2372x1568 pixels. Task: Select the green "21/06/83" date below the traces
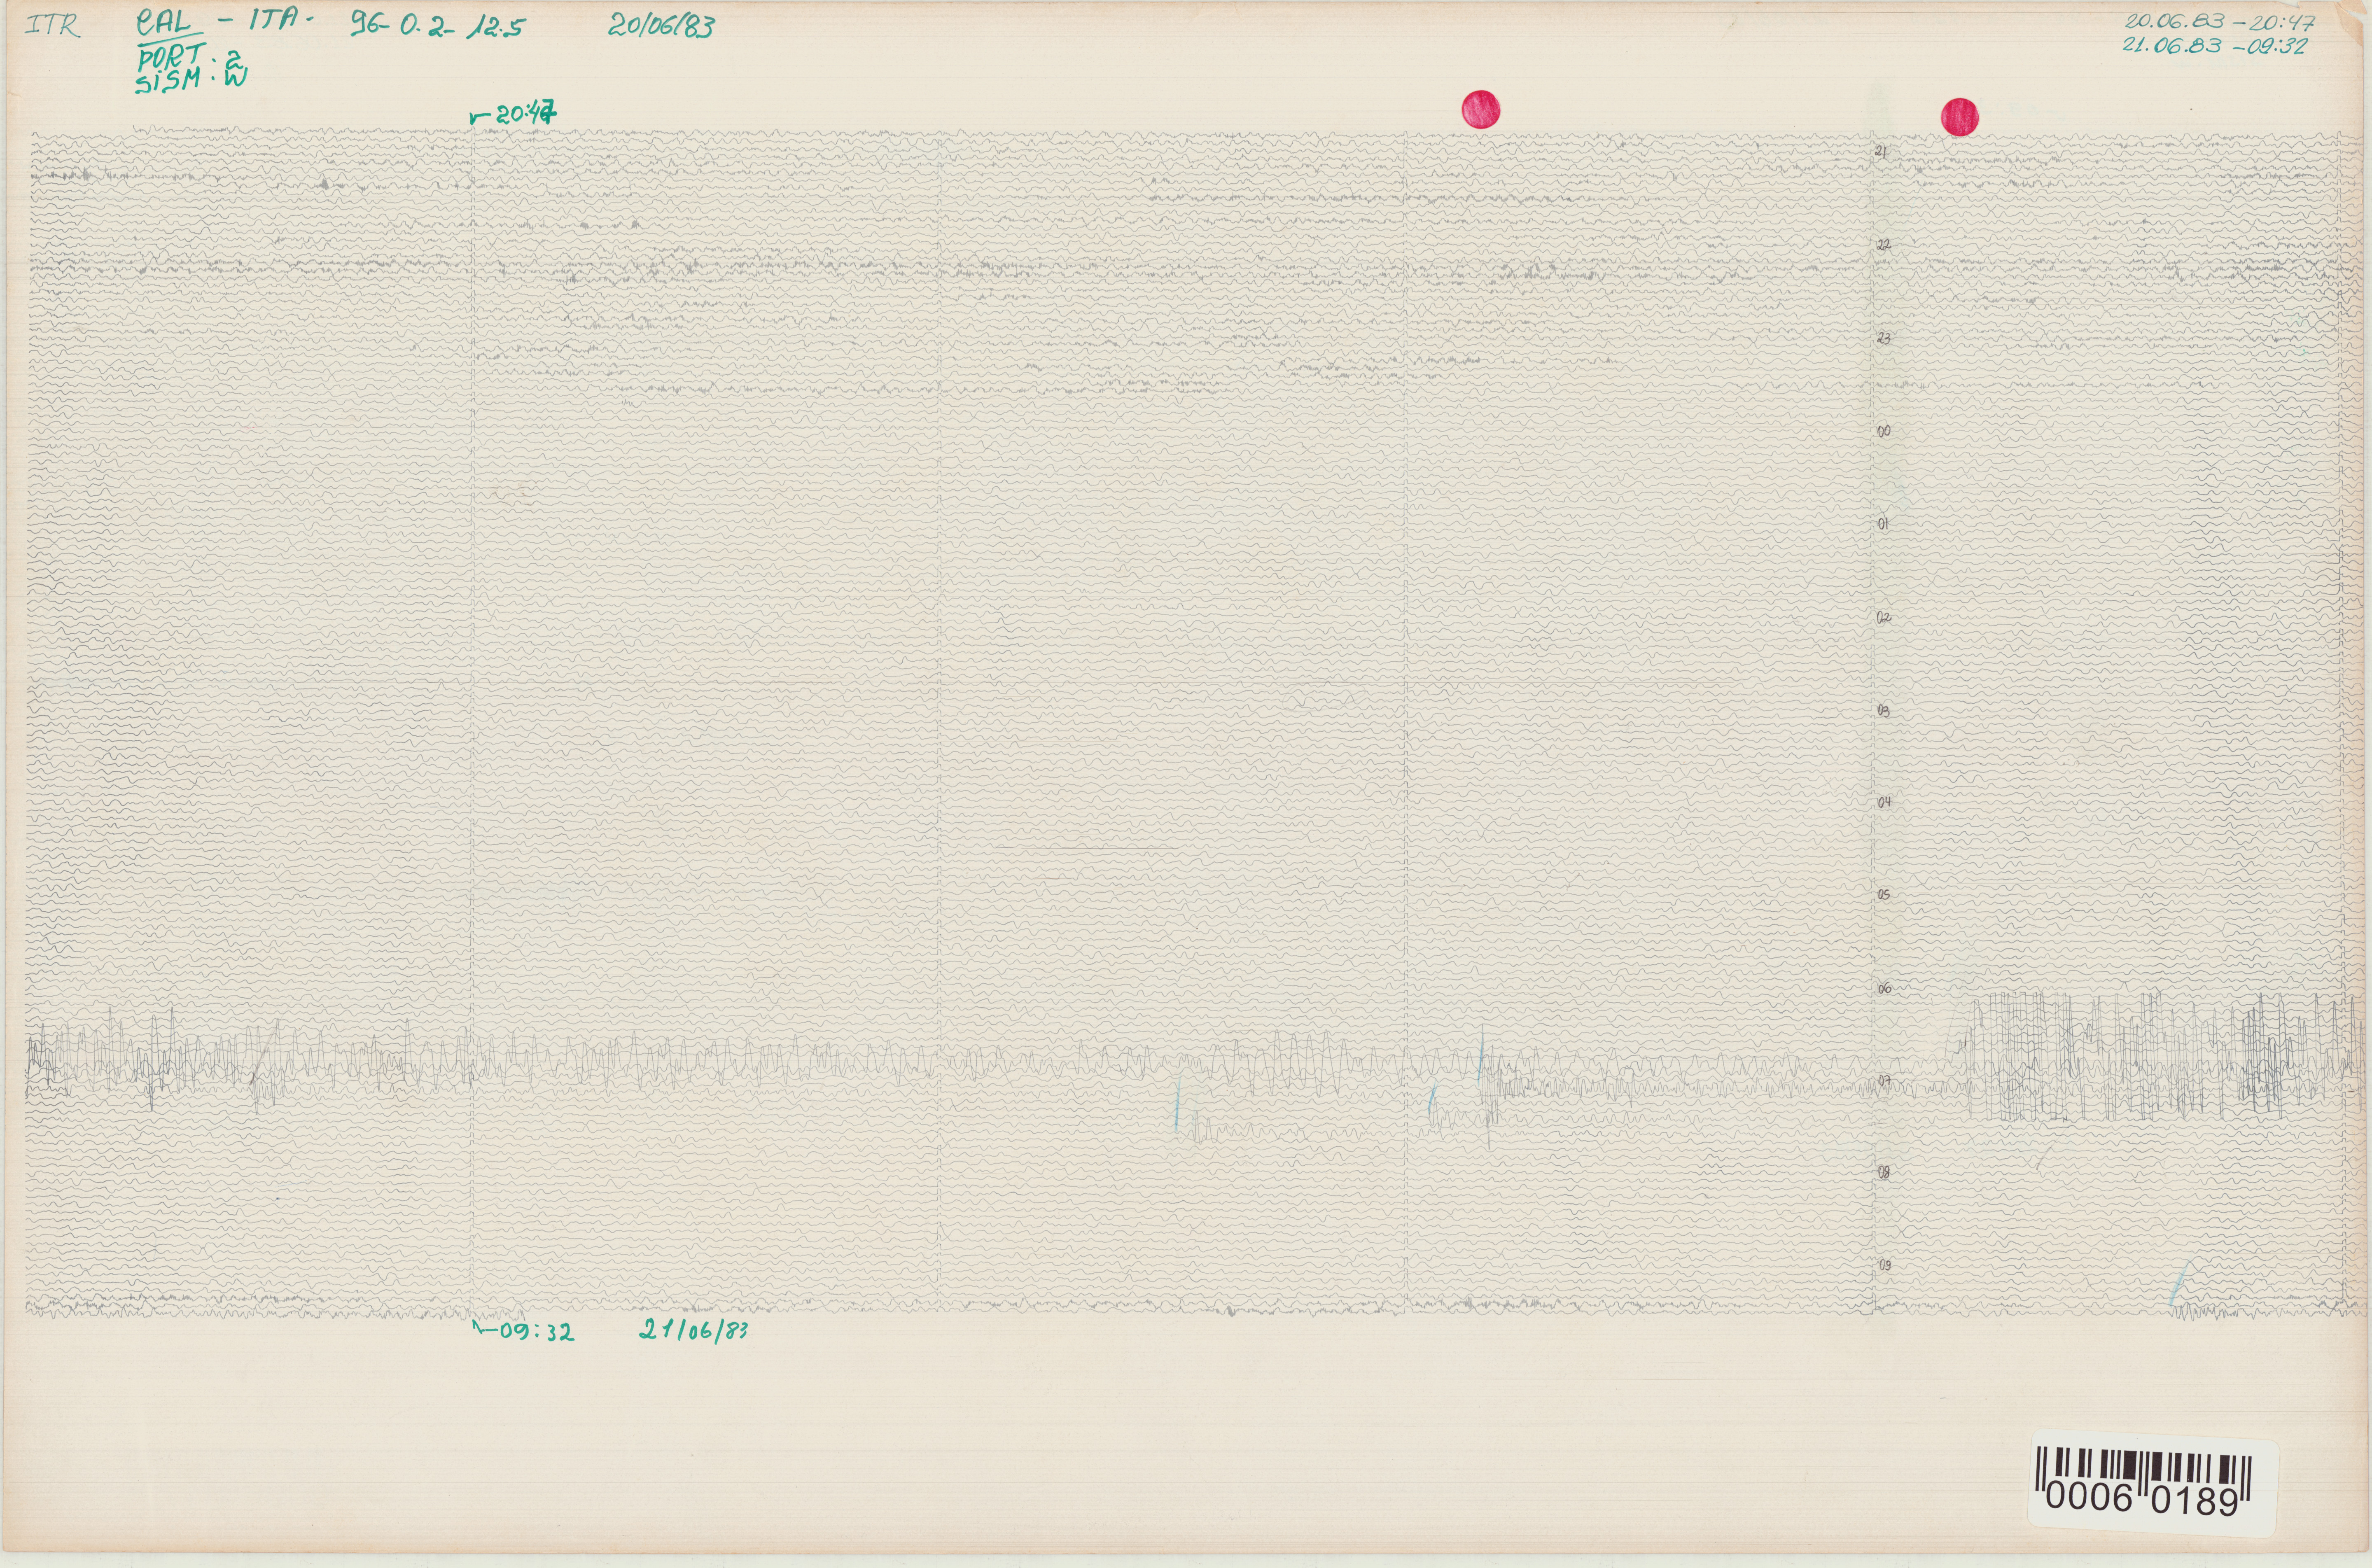694,1330
